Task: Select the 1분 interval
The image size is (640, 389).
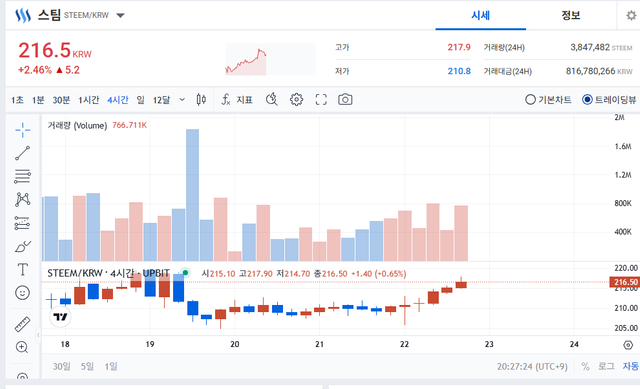Action: point(38,100)
